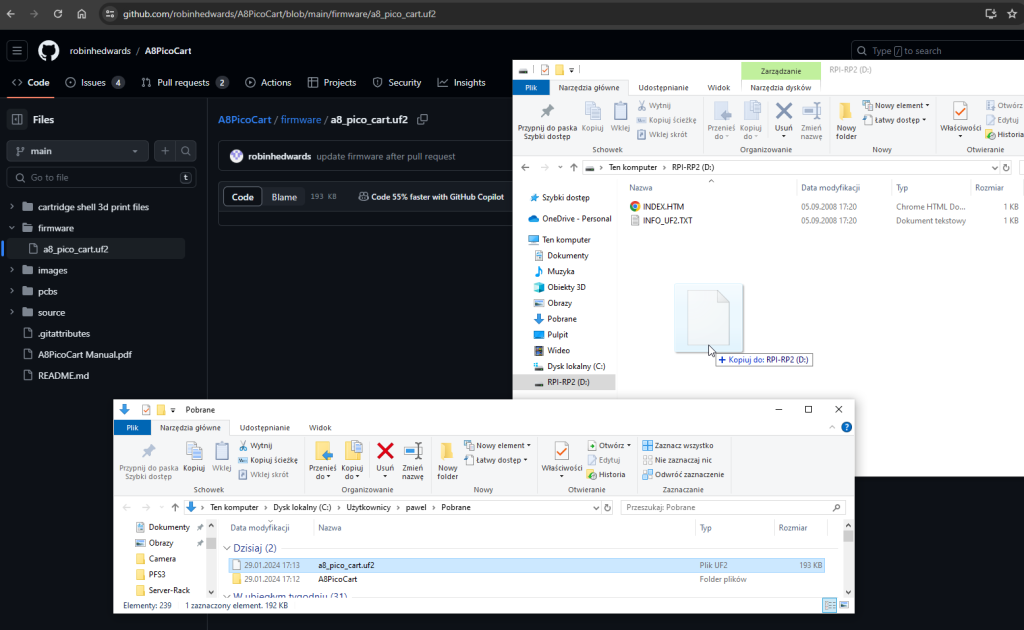
Task: Switch to details view in Pobrane status bar
Action: click(x=829, y=605)
